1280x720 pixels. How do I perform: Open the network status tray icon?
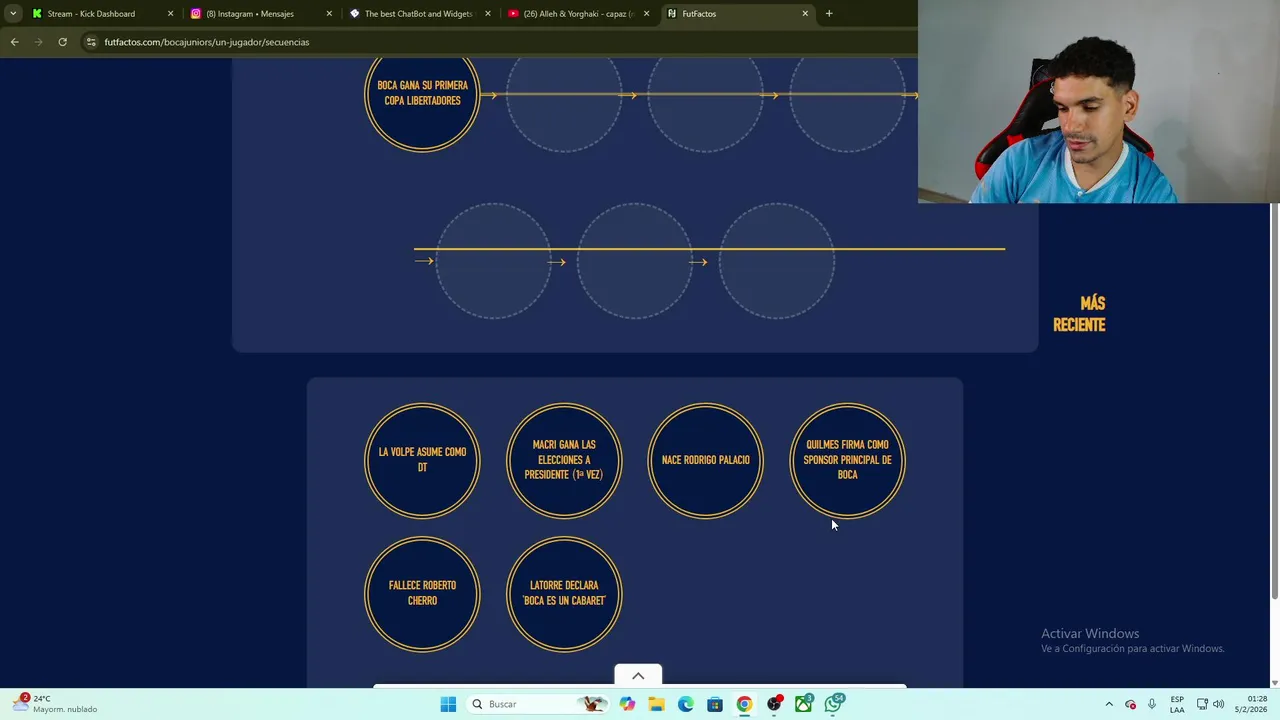coord(1202,704)
